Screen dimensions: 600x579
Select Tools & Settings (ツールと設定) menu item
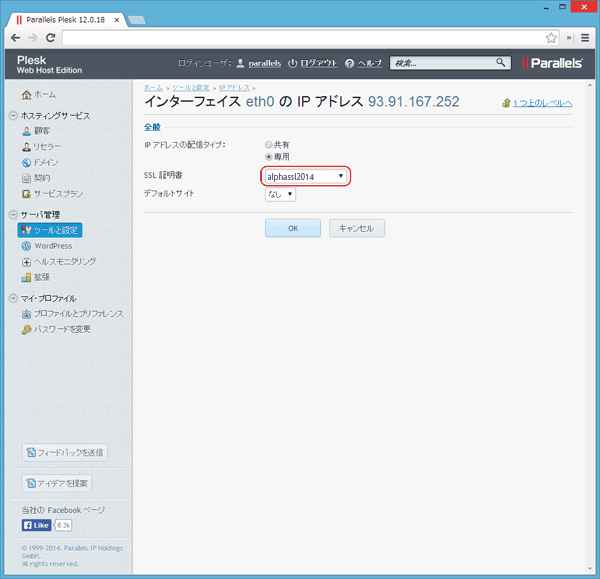click(50, 230)
